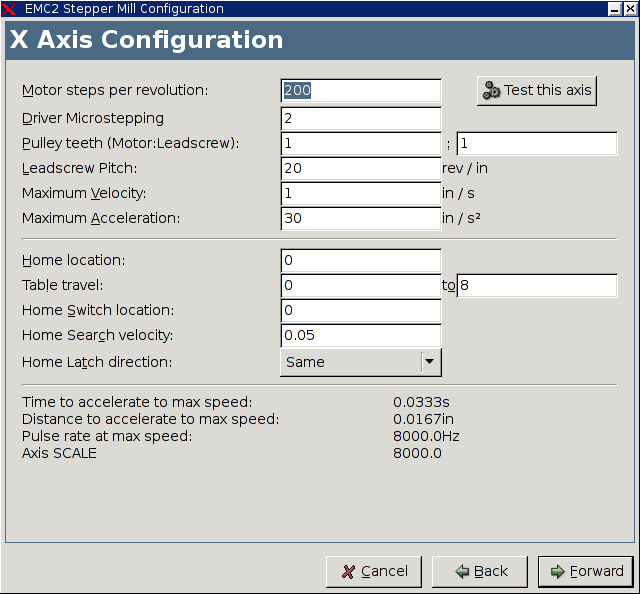Close the EMC2 Stepper Mill Configuration window
This screenshot has width=640, height=594.
[x=630, y=9]
